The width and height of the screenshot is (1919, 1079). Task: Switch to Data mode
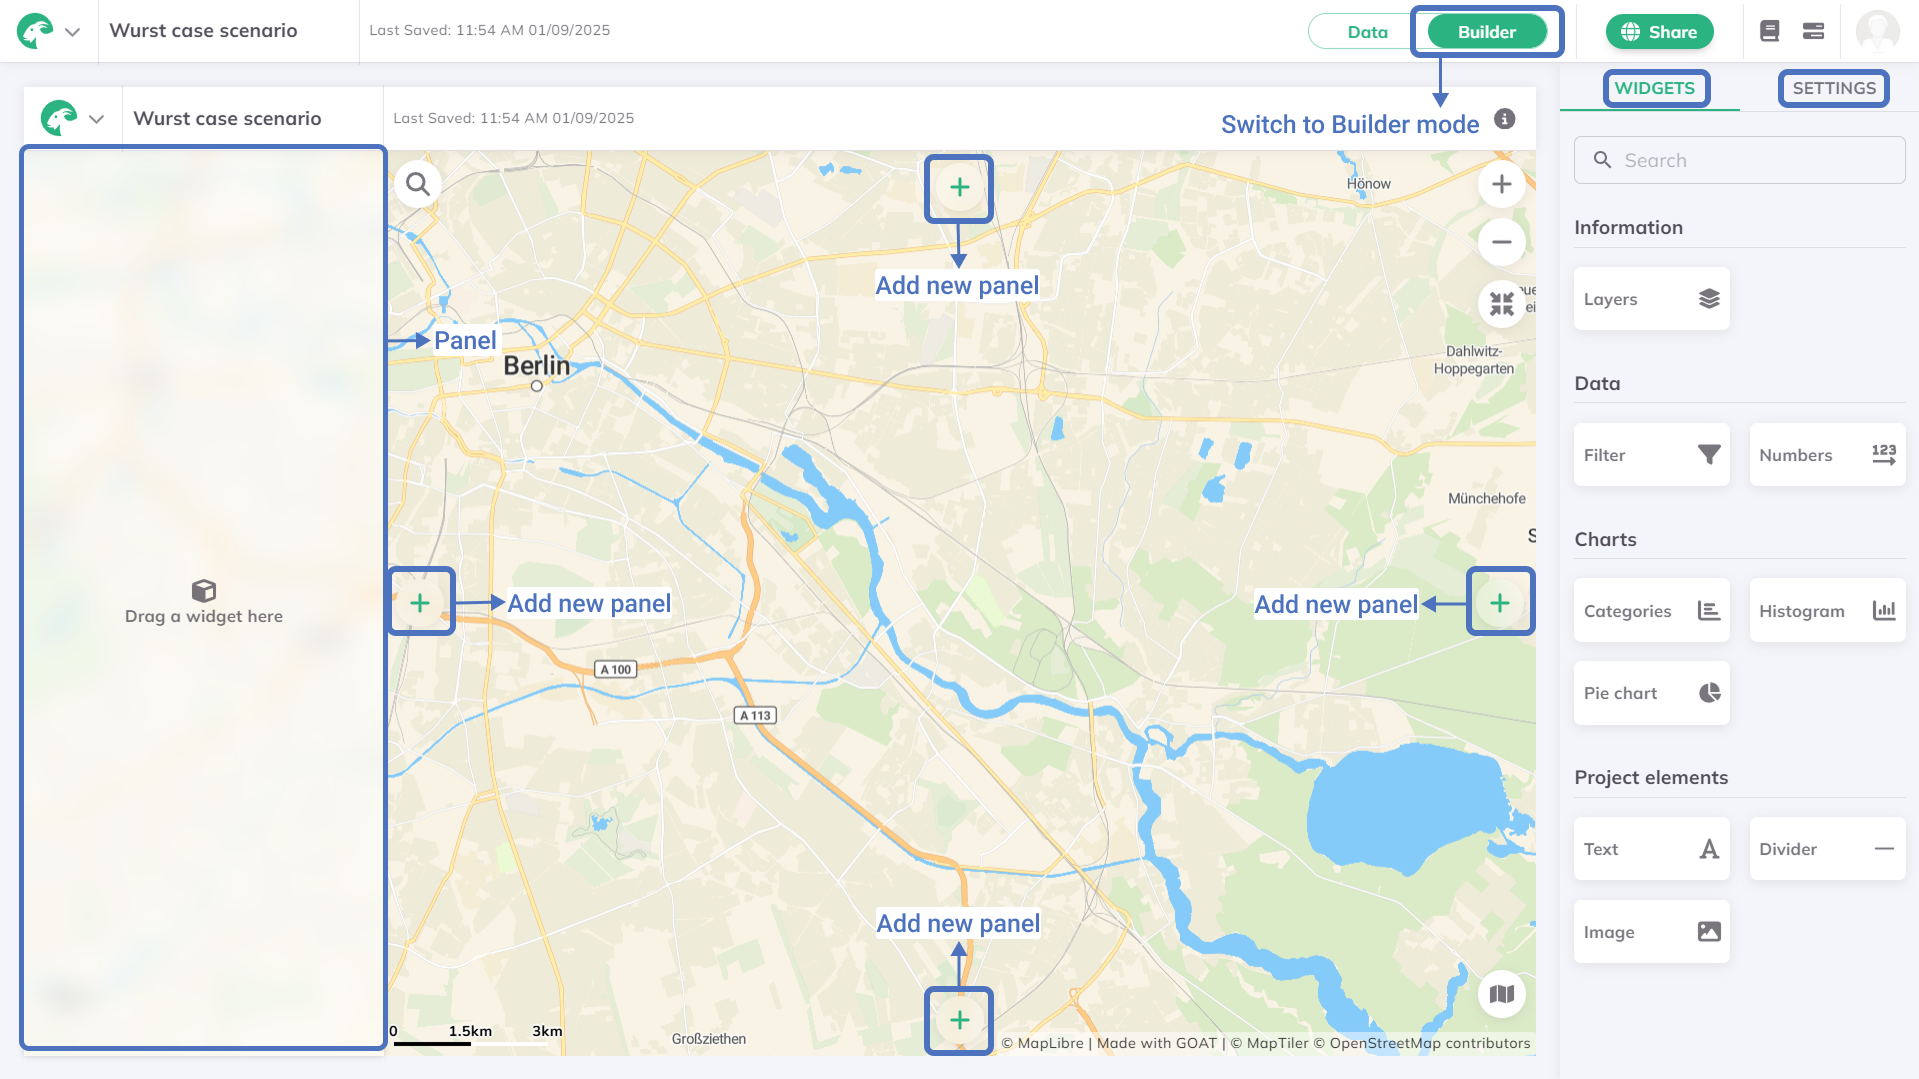pyautogui.click(x=1367, y=32)
